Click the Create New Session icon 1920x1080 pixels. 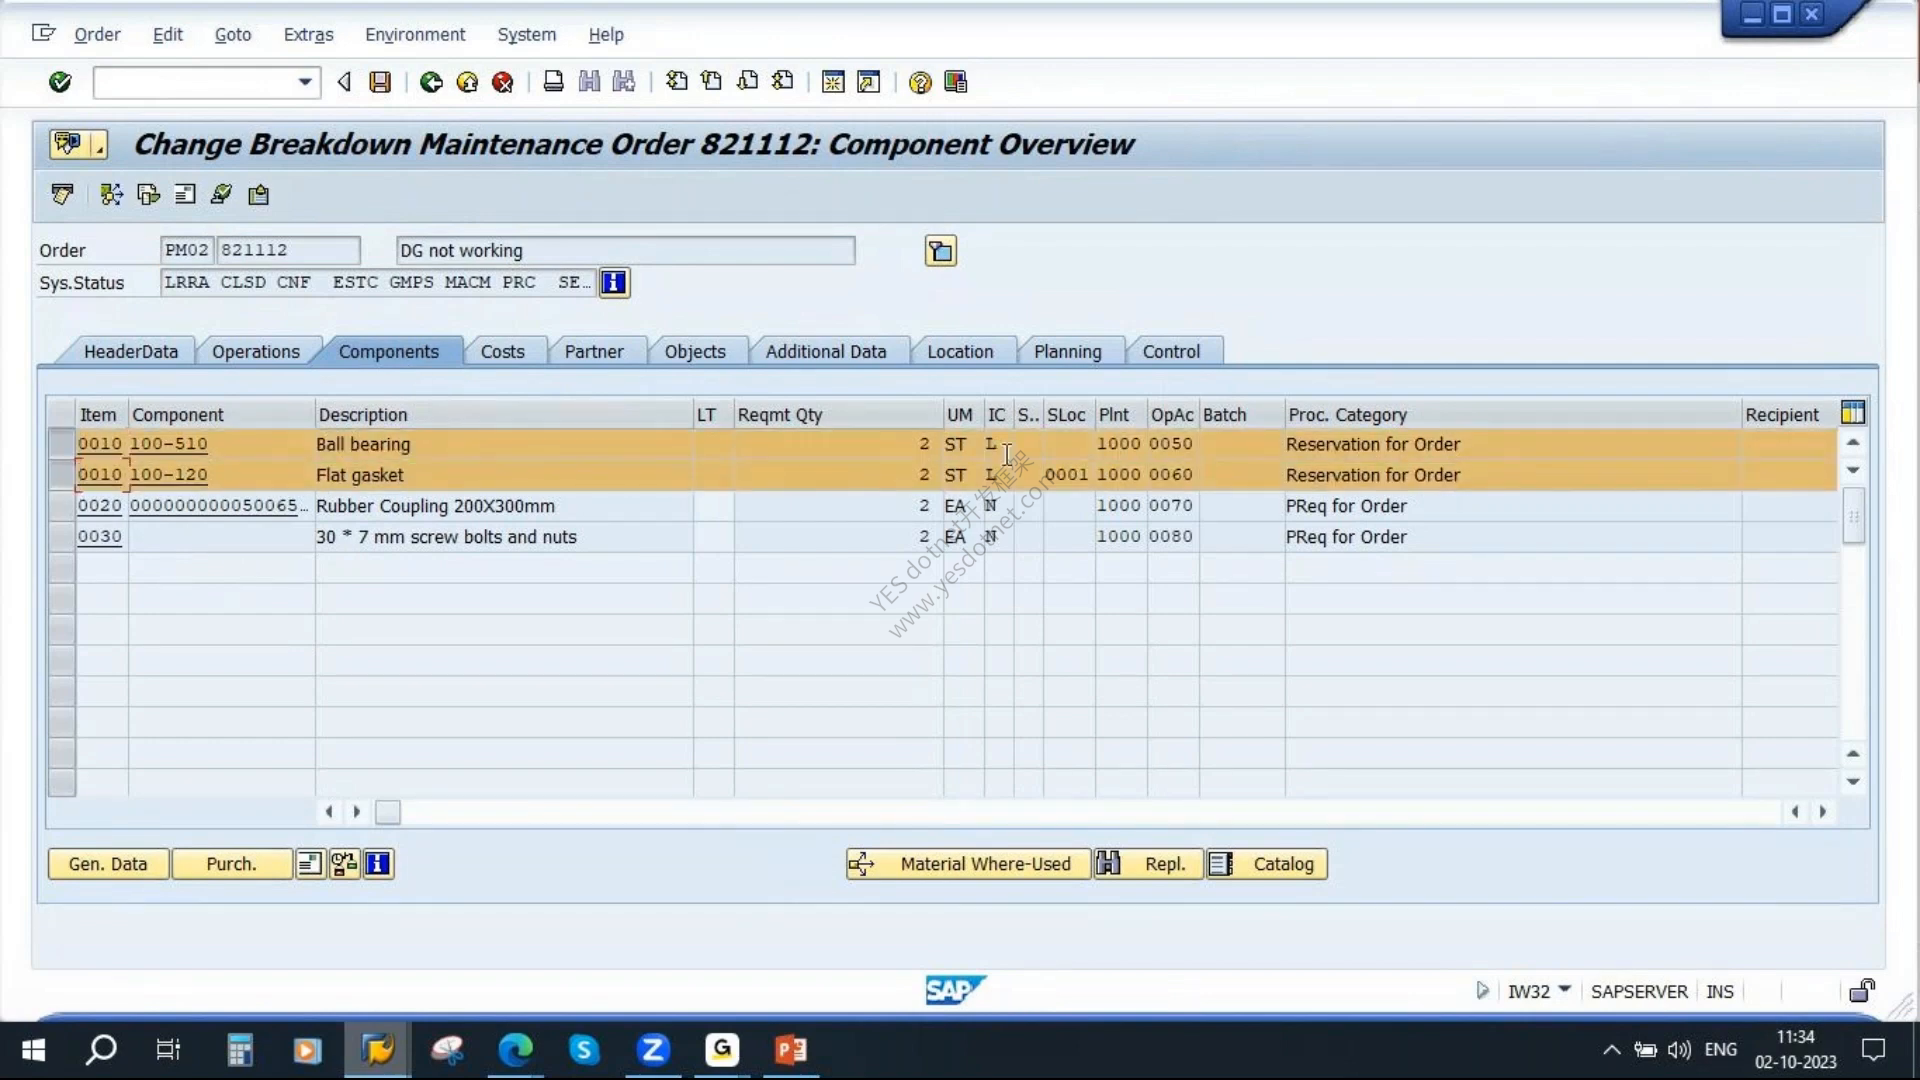coord(833,82)
